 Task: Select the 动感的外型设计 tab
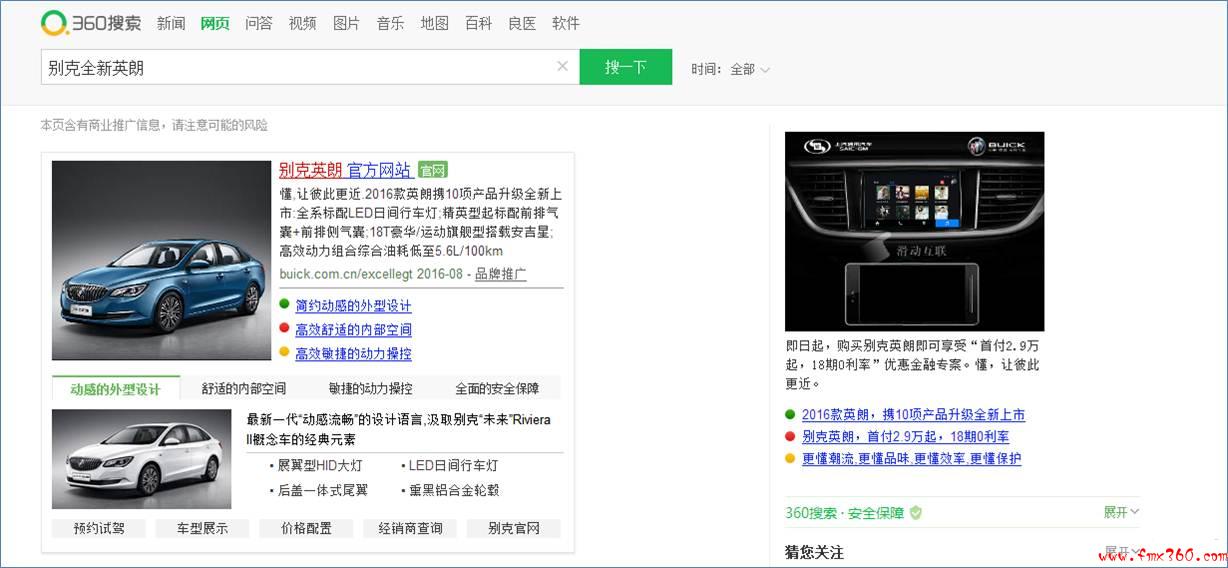coord(115,388)
